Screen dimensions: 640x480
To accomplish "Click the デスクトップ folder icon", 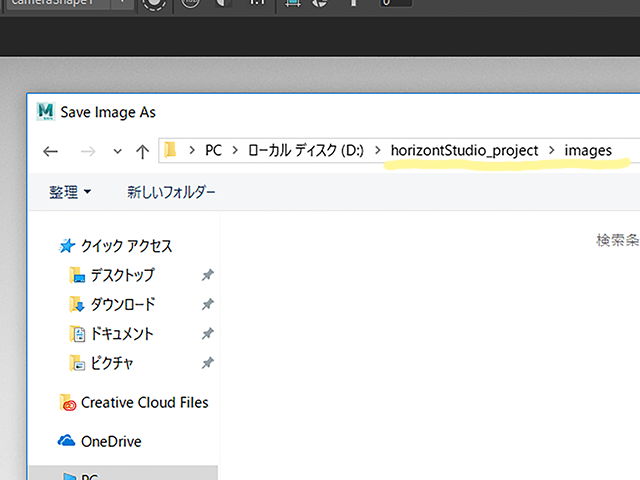I will [x=77, y=275].
